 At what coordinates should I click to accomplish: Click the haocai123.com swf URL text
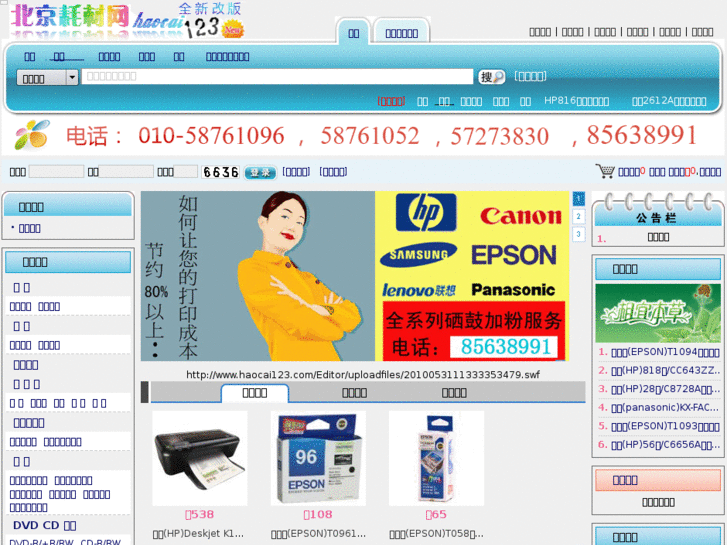[363, 375]
